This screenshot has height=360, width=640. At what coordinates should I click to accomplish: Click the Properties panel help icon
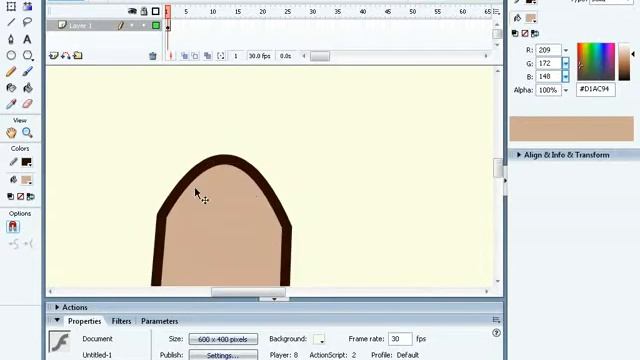coord(496,333)
